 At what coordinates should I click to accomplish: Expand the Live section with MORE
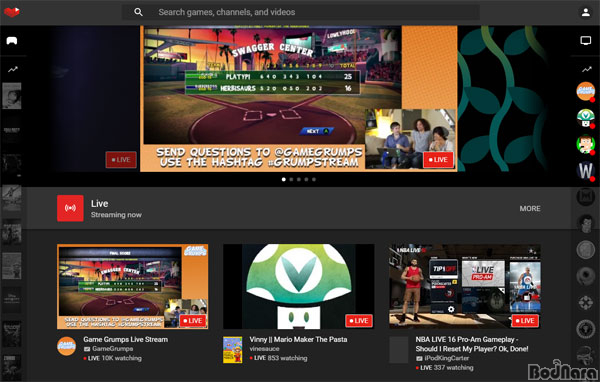click(x=530, y=209)
